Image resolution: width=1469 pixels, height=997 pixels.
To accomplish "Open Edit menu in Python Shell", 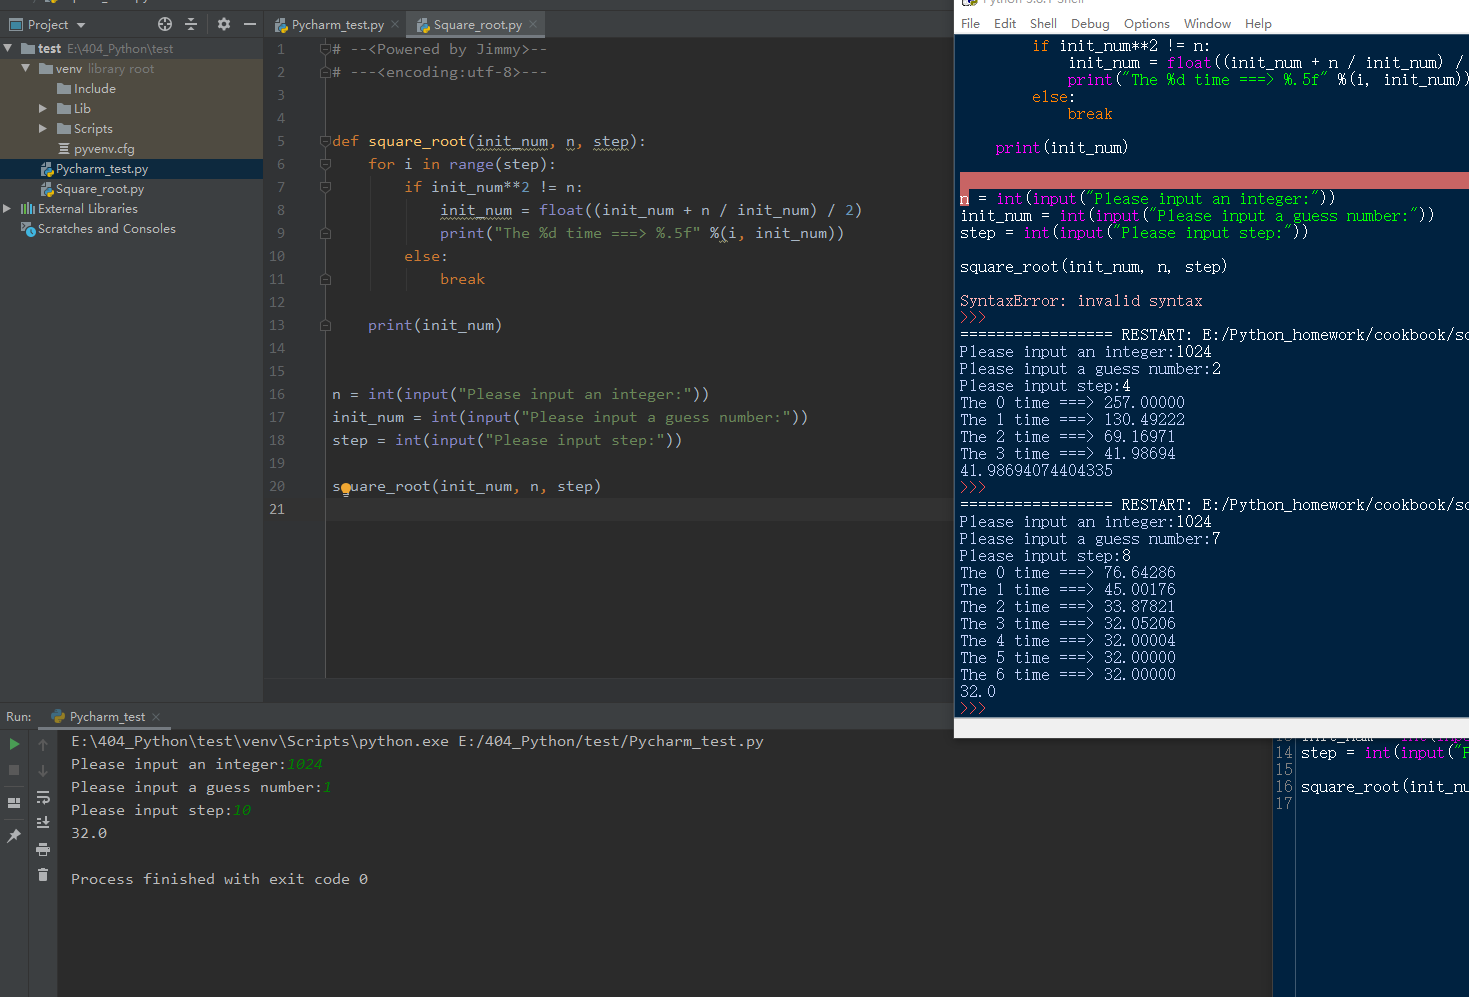I will pos(1005,24).
